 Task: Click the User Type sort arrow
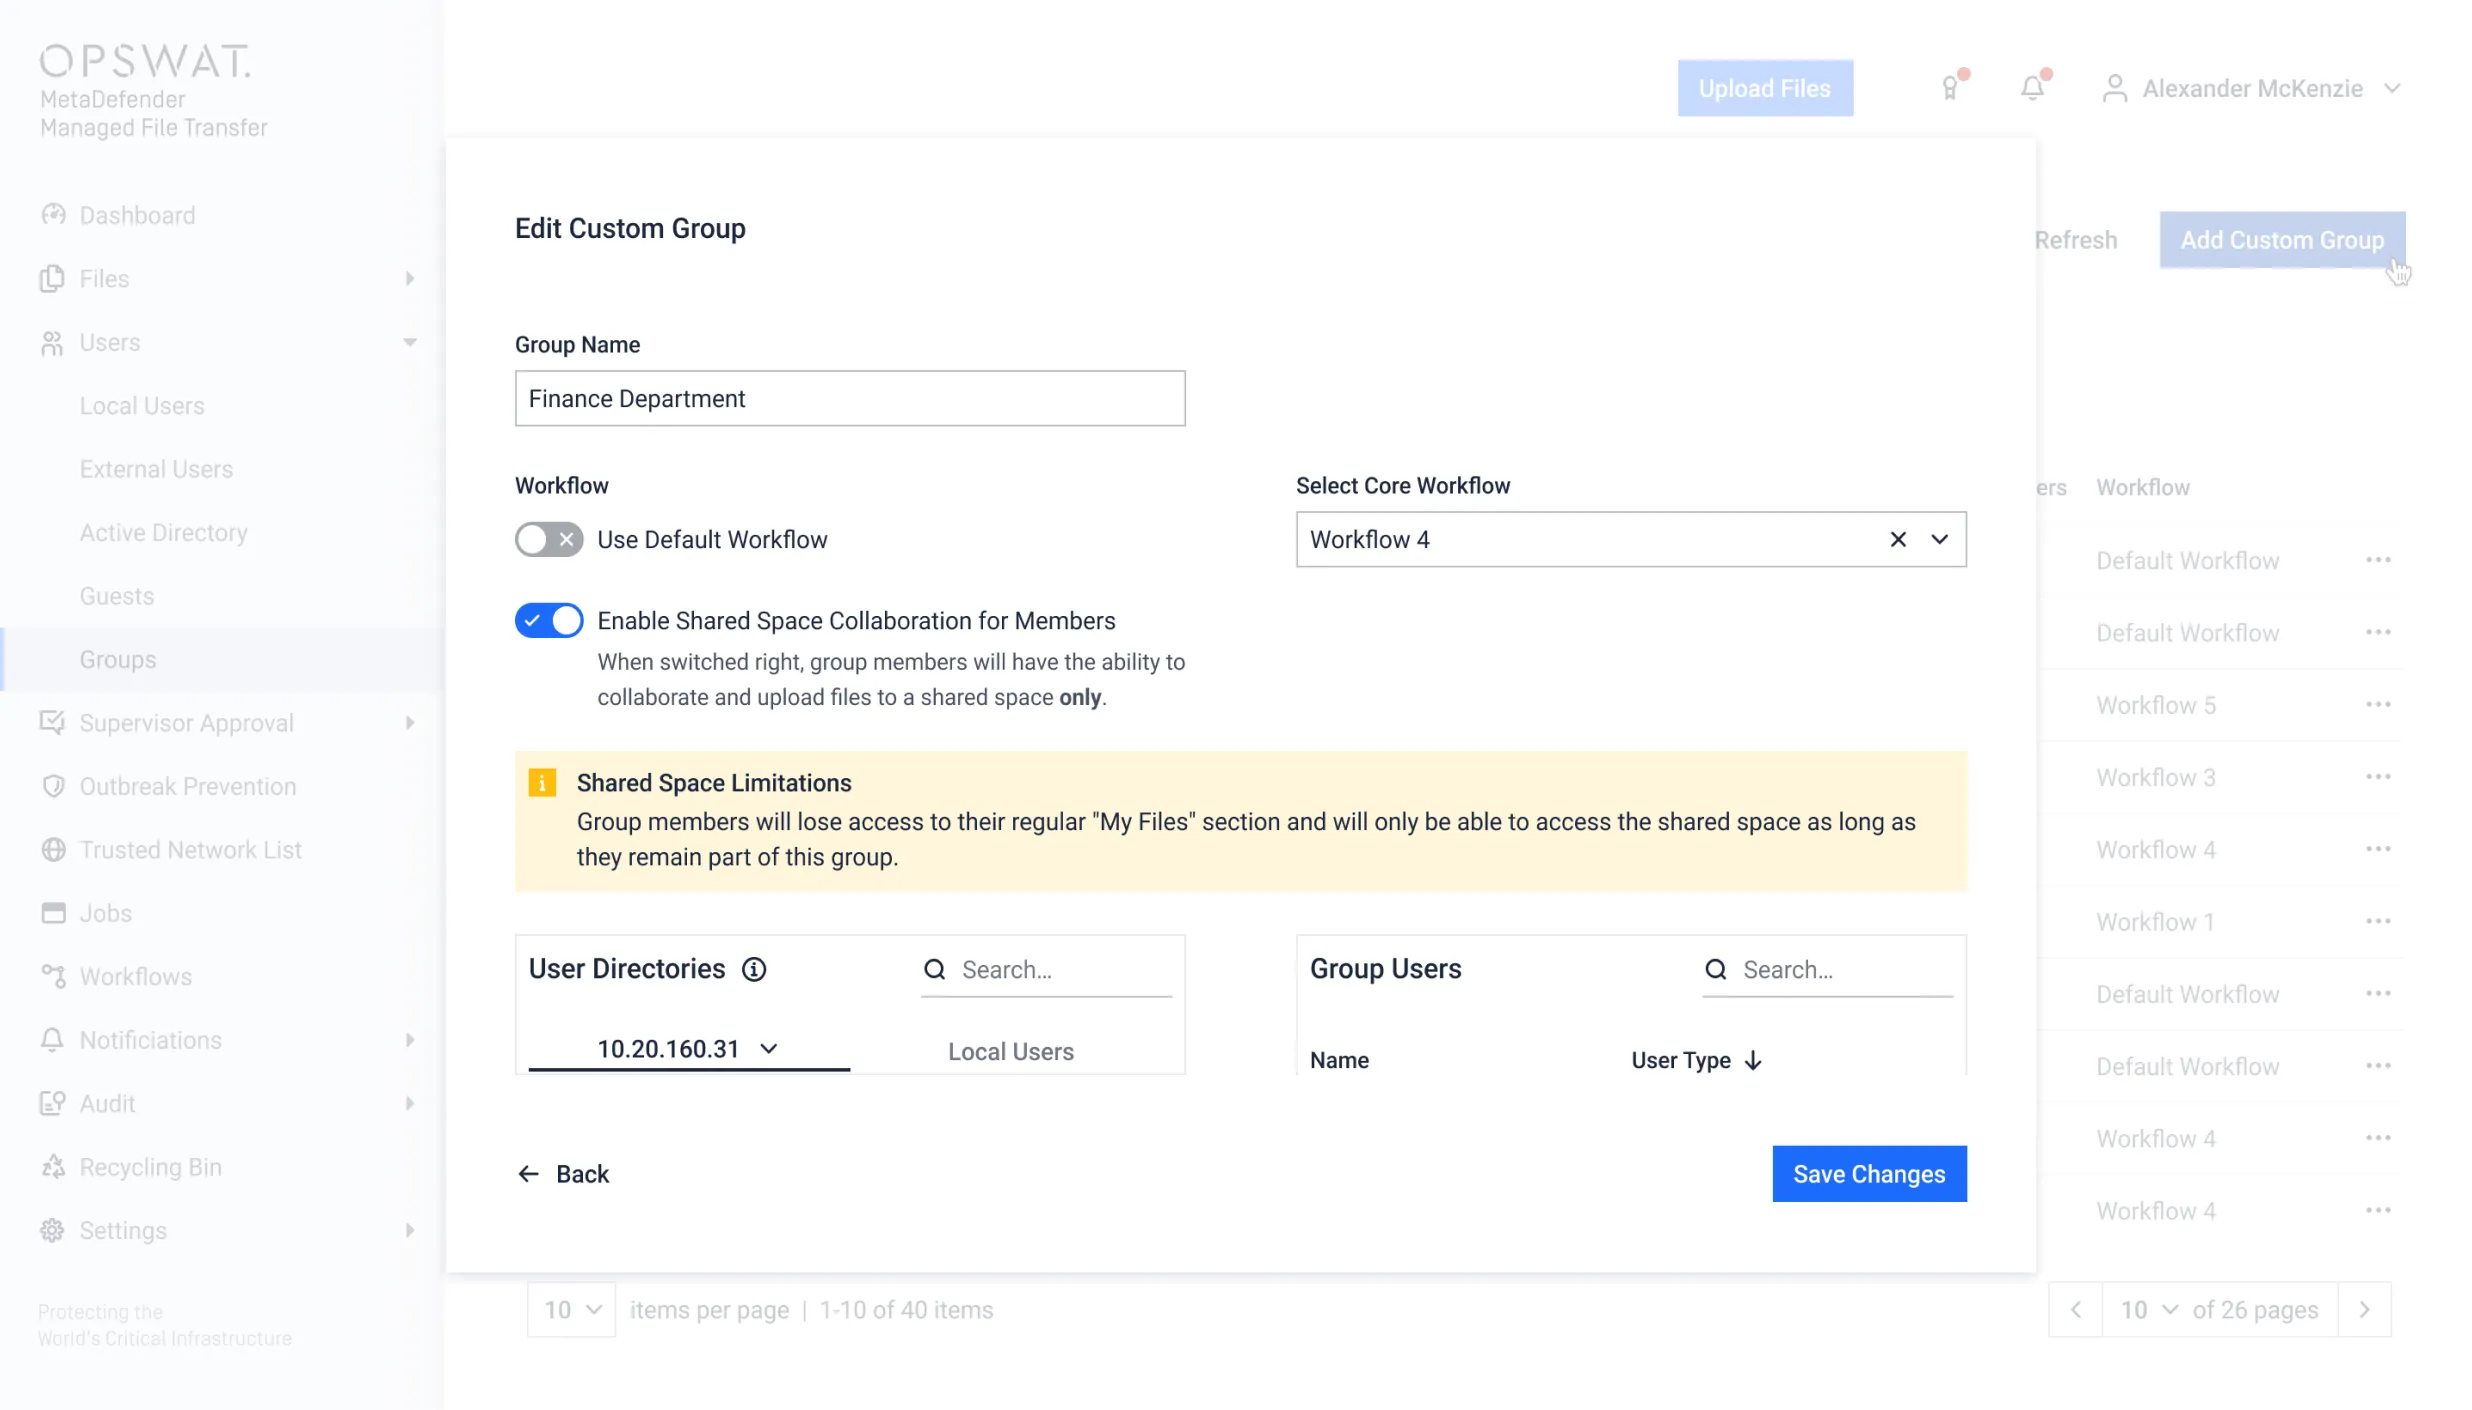[x=1753, y=1060]
